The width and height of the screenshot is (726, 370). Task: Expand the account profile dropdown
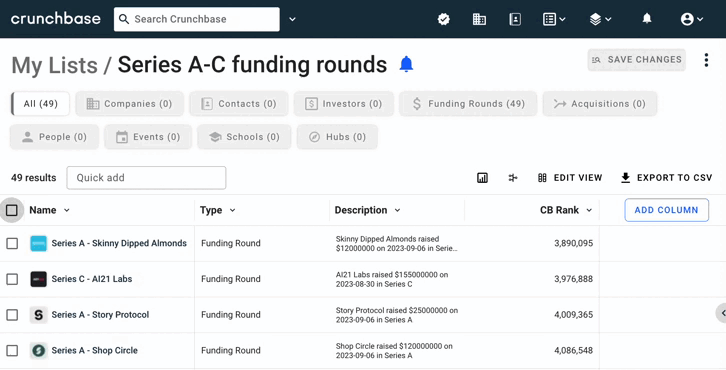pyautogui.click(x=692, y=19)
